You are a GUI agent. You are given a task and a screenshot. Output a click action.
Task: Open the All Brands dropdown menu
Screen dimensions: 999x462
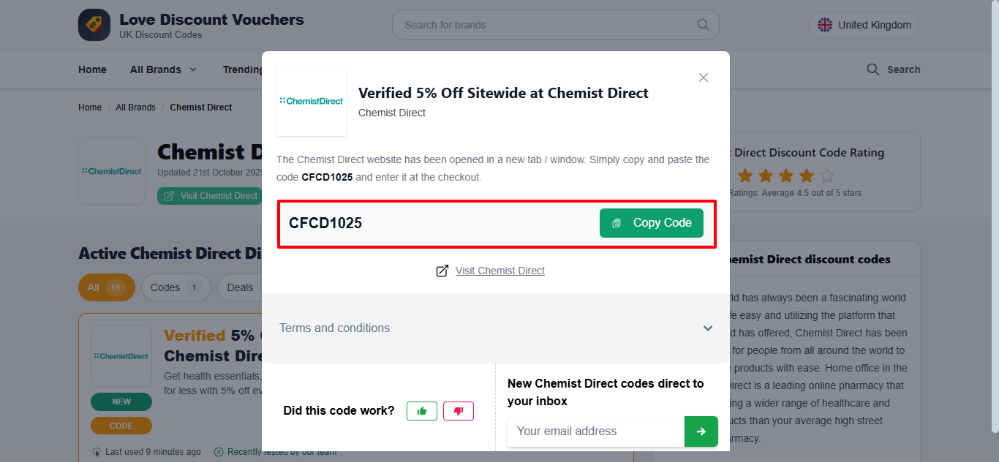click(163, 69)
